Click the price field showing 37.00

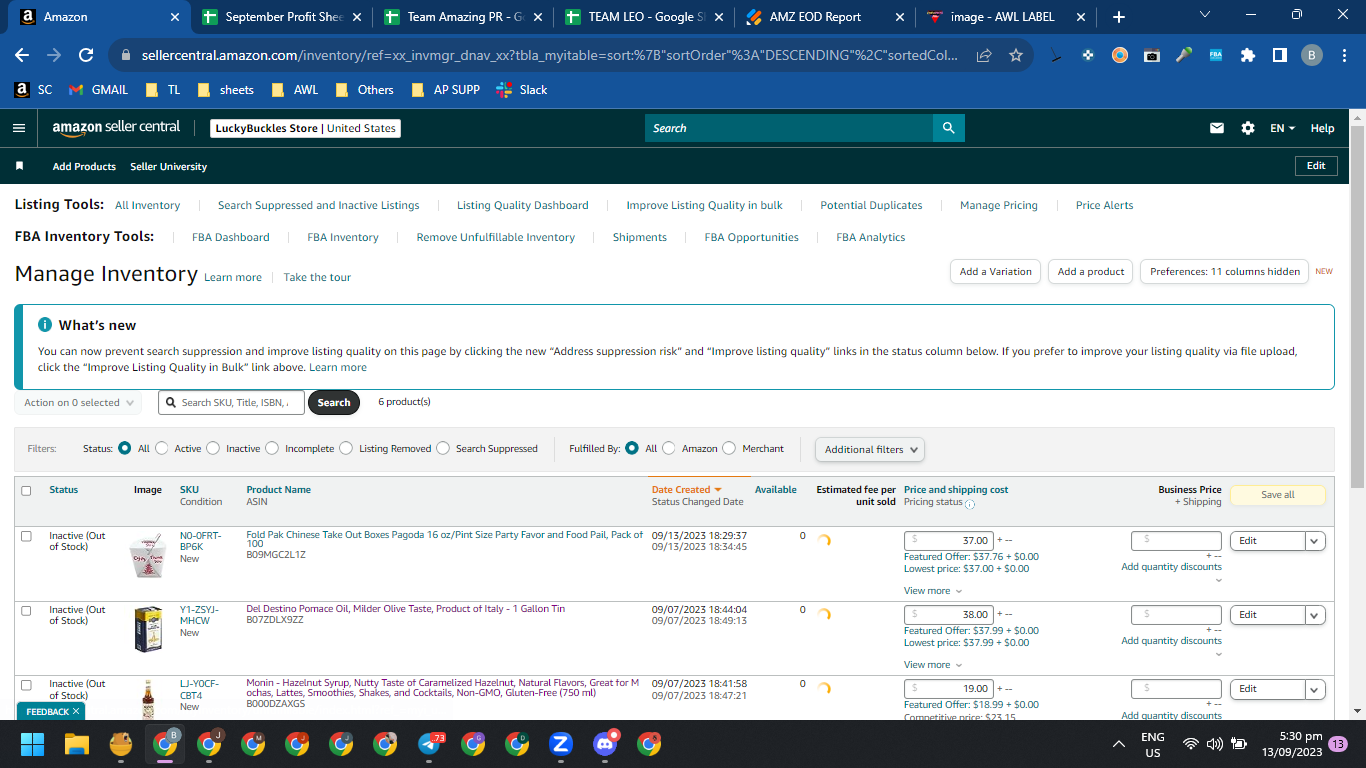click(x=948, y=541)
